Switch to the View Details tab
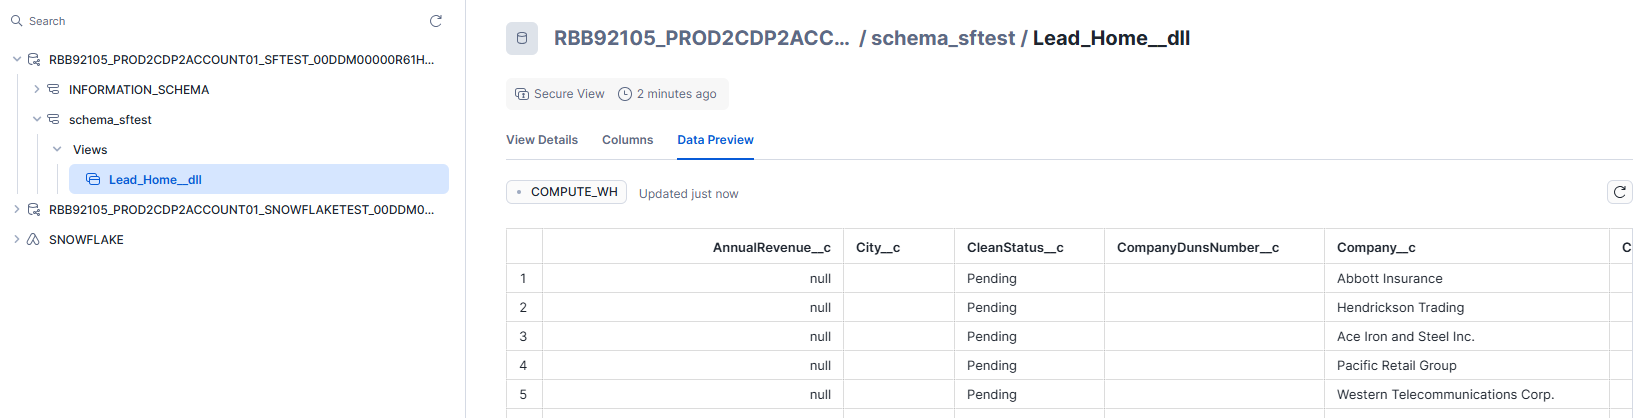Viewport: 1648px width, 418px height. [542, 140]
